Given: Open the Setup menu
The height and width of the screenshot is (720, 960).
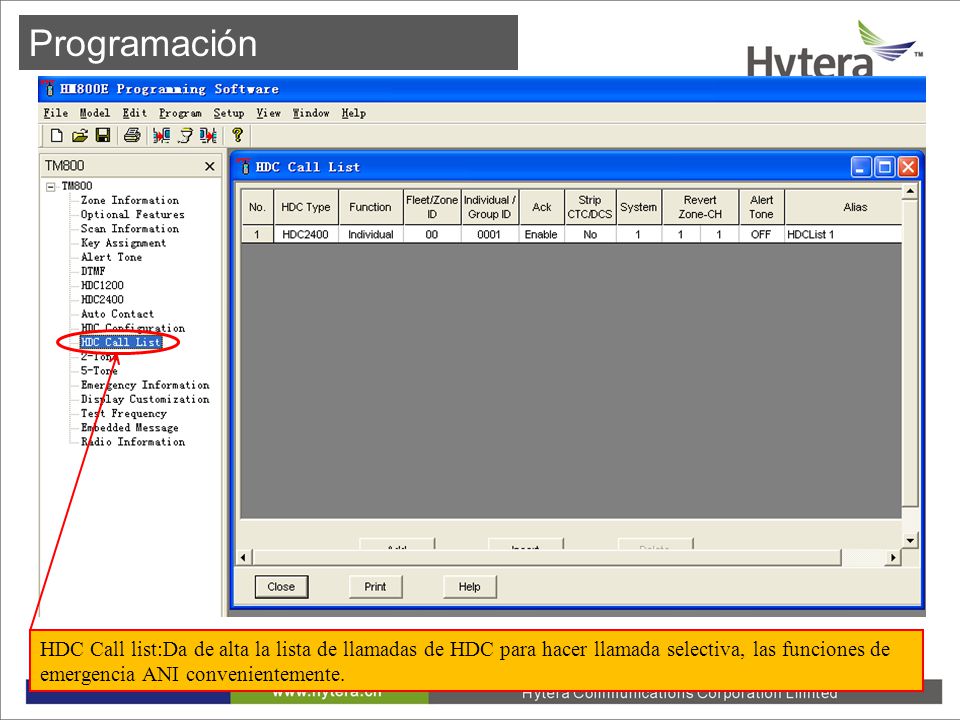Looking at the screenshot, I should pos(228,113).
